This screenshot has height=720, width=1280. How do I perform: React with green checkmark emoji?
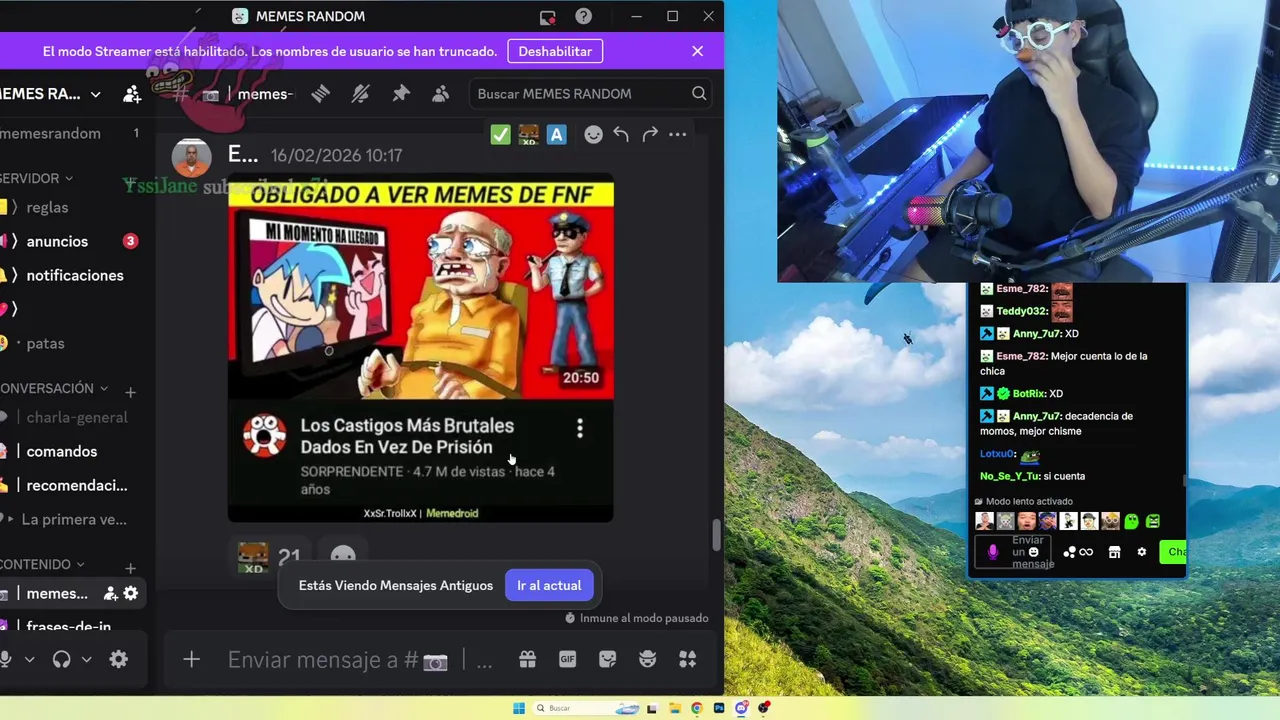point(501,134)
